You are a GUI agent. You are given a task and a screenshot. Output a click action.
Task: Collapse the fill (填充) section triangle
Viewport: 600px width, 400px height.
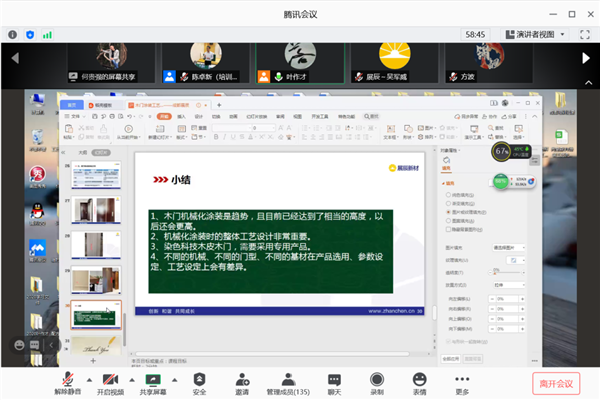click(x=443, y=183)
